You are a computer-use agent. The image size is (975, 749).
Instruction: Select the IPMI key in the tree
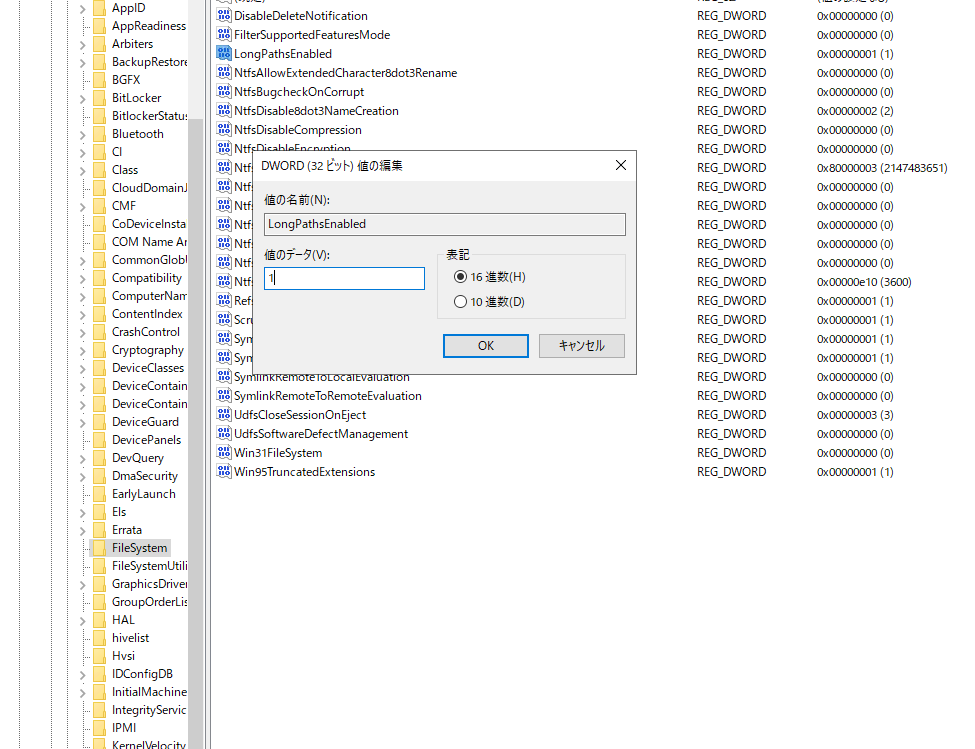[x=124, y=728]
